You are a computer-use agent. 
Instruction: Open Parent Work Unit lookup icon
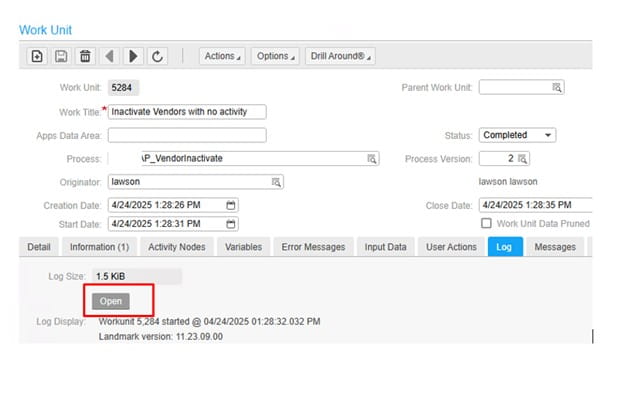[558, 87]
